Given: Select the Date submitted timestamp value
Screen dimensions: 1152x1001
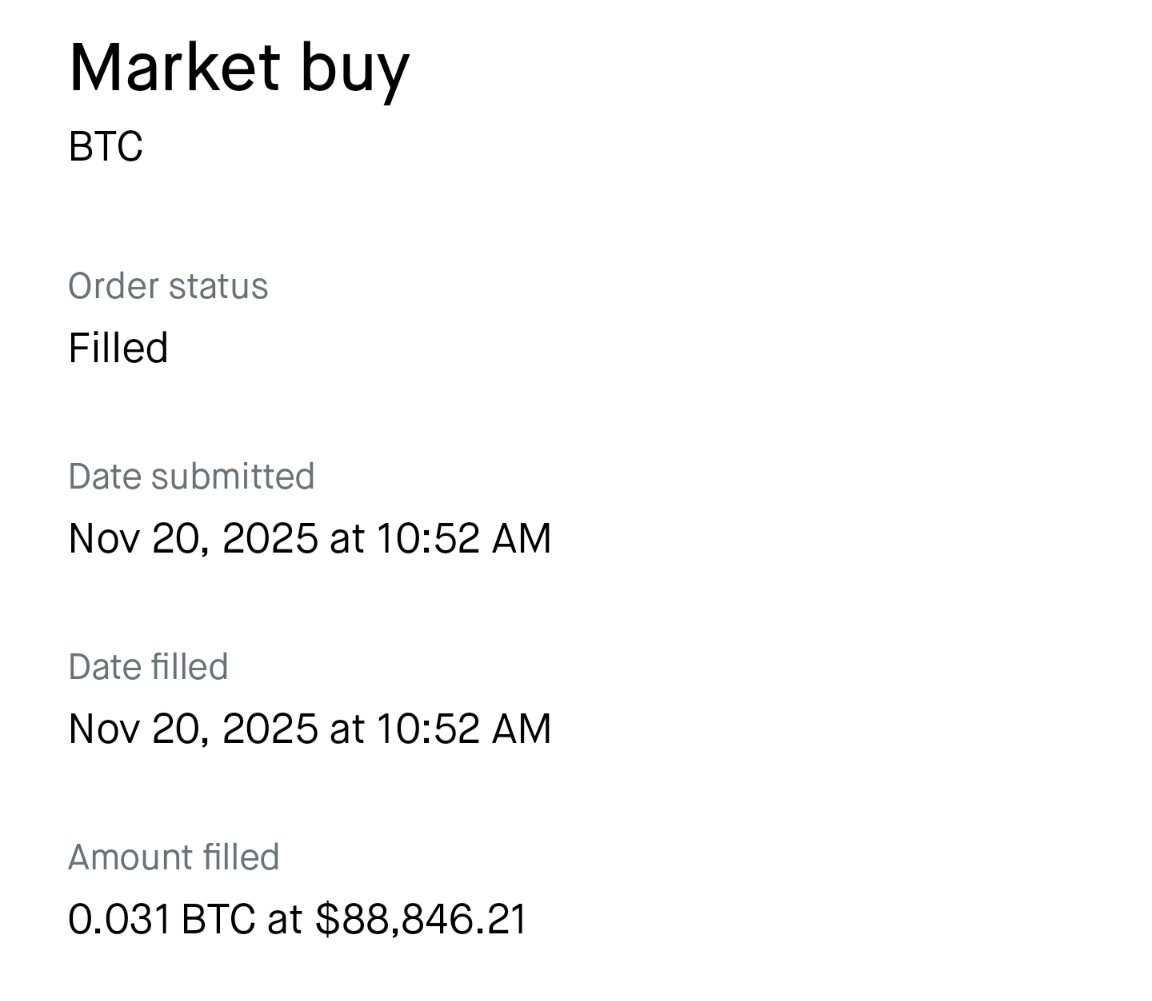Looking at the screenshot, I should click(309, 538).
